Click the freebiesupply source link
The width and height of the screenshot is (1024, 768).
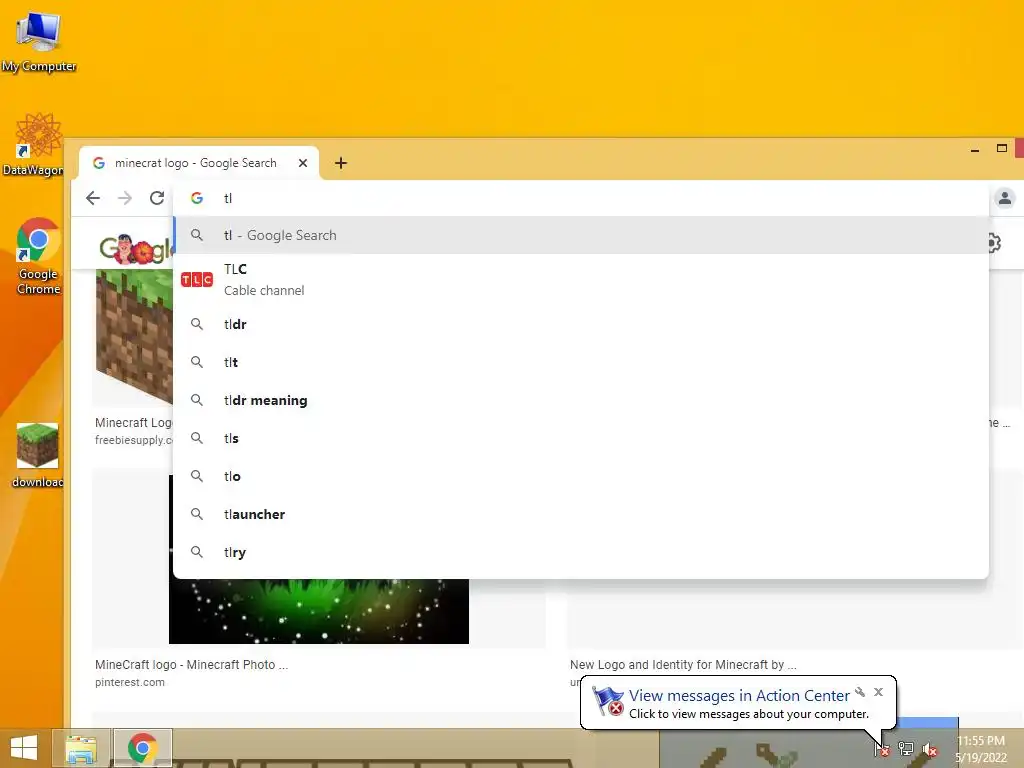[134, 440]
